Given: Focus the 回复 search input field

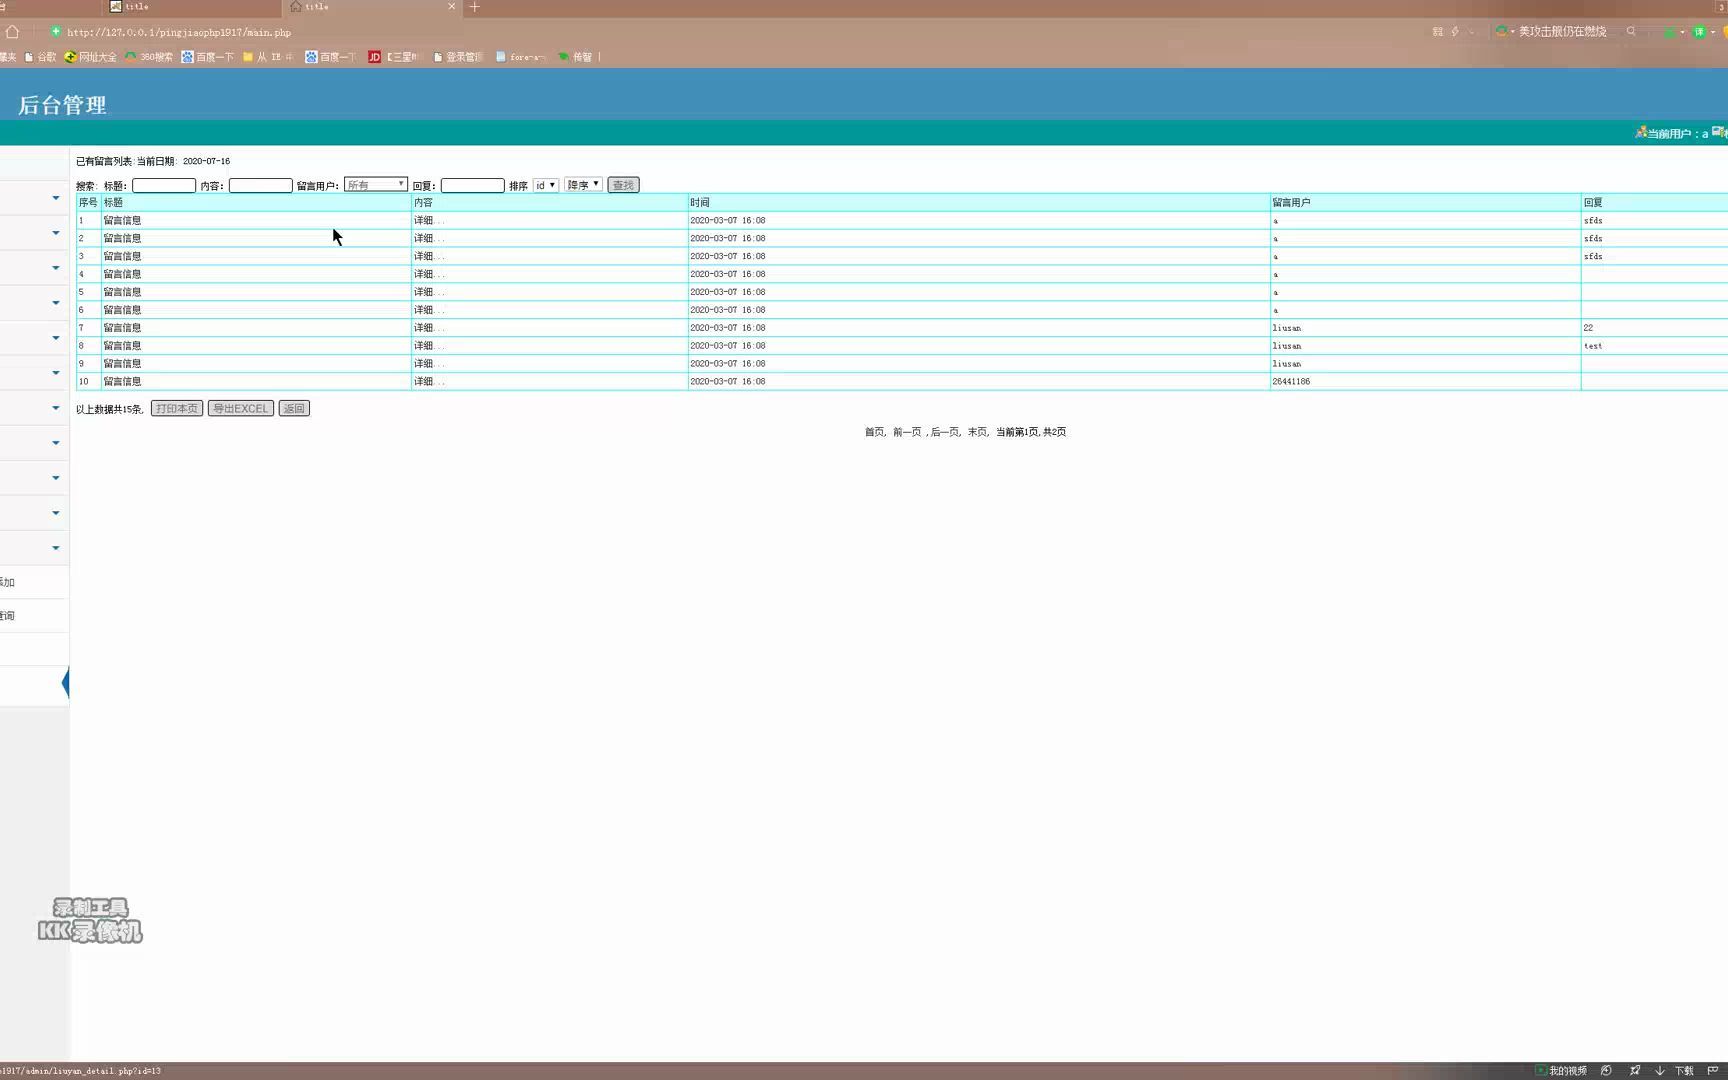Looking at the screenshot, I should (x=473, y=186).
